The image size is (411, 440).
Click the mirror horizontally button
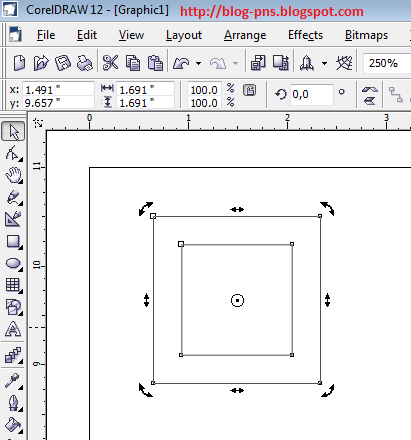point(370,89)
